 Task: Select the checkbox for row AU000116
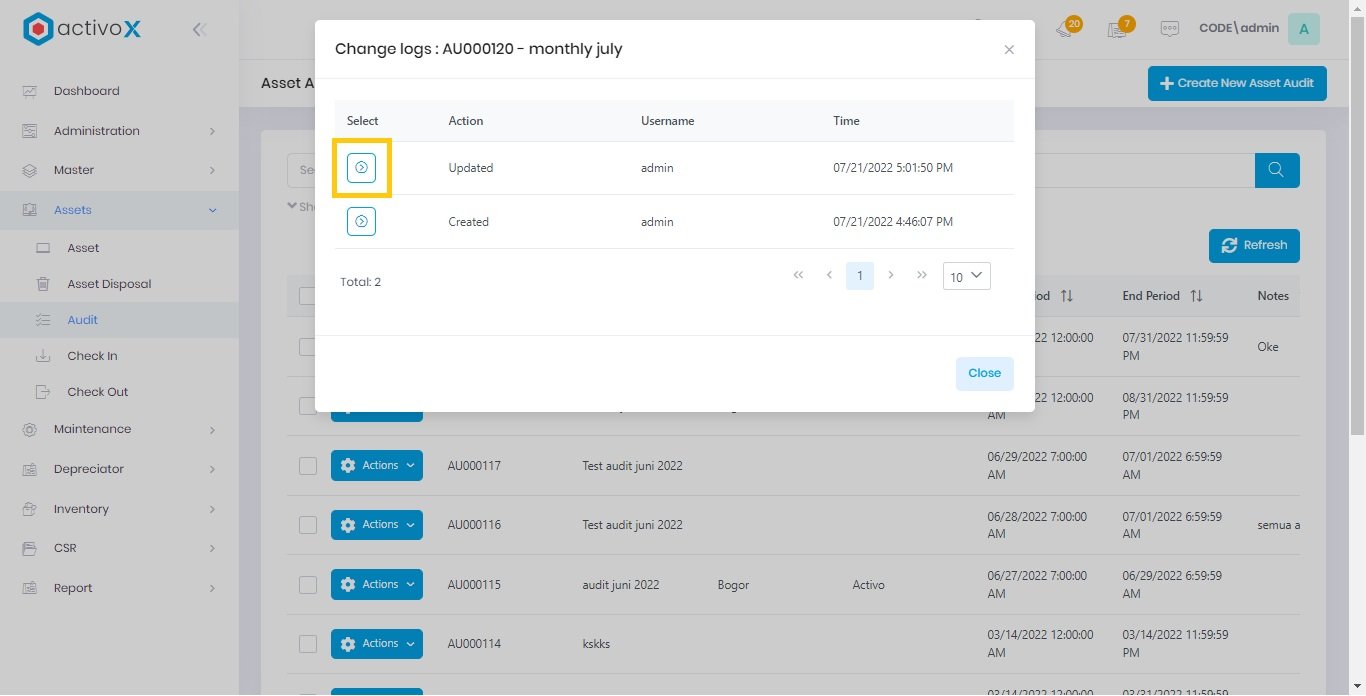(308, 525)
